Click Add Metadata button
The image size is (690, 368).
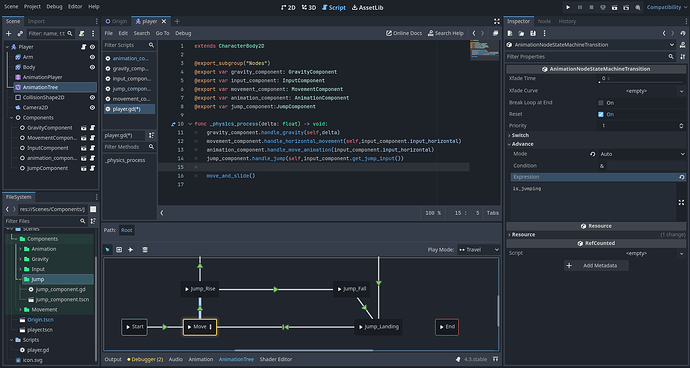click(x=596, y=265)
